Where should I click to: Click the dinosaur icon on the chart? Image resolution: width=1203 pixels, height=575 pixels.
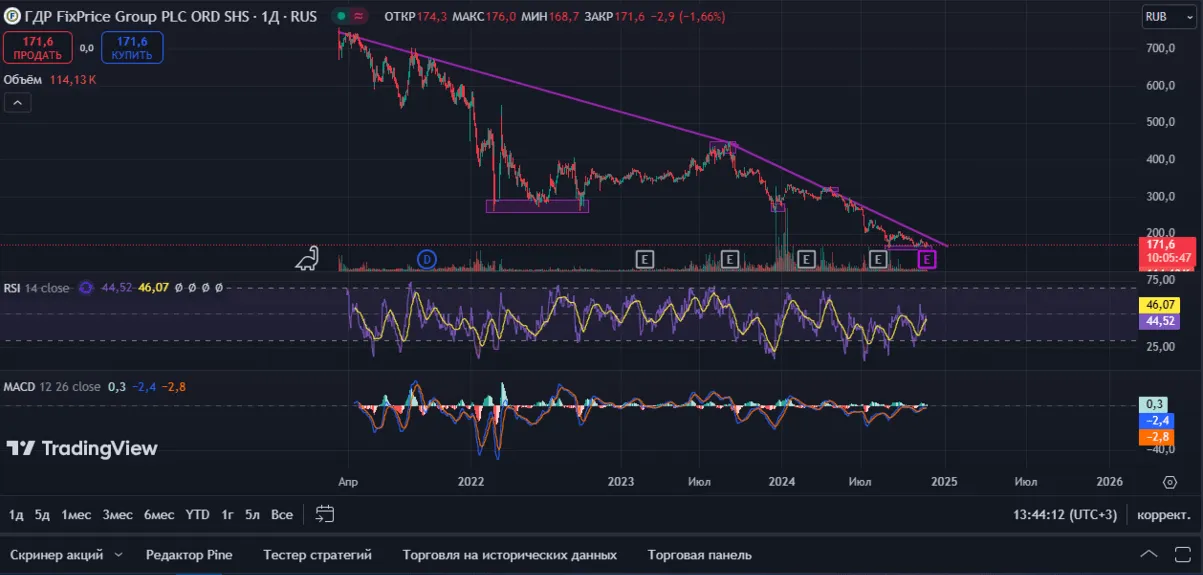[x=307, y=258]
